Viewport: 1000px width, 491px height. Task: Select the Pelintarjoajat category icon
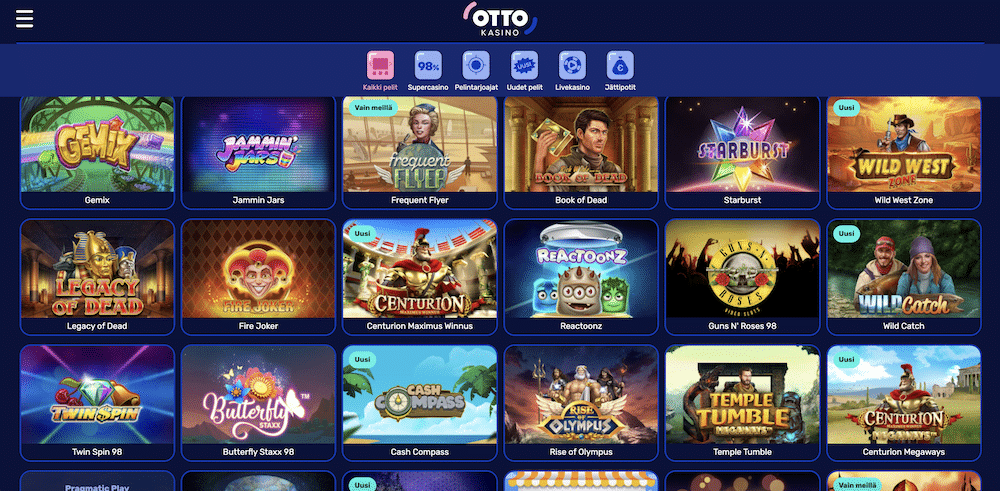tap(476, 65)
